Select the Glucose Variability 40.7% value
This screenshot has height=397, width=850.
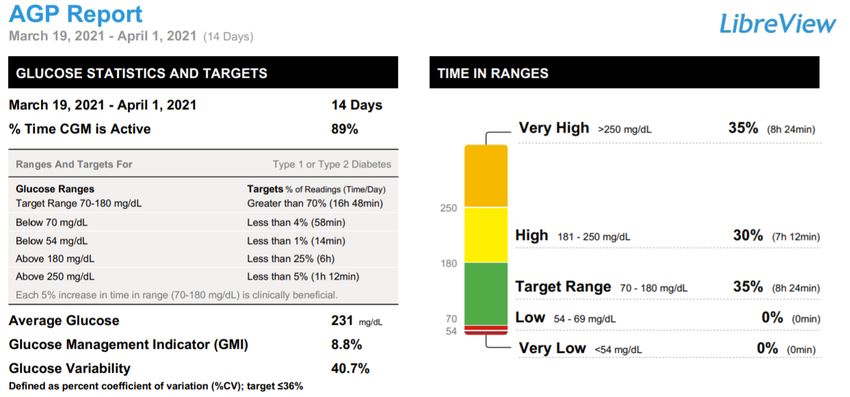[x=350, y=369]
